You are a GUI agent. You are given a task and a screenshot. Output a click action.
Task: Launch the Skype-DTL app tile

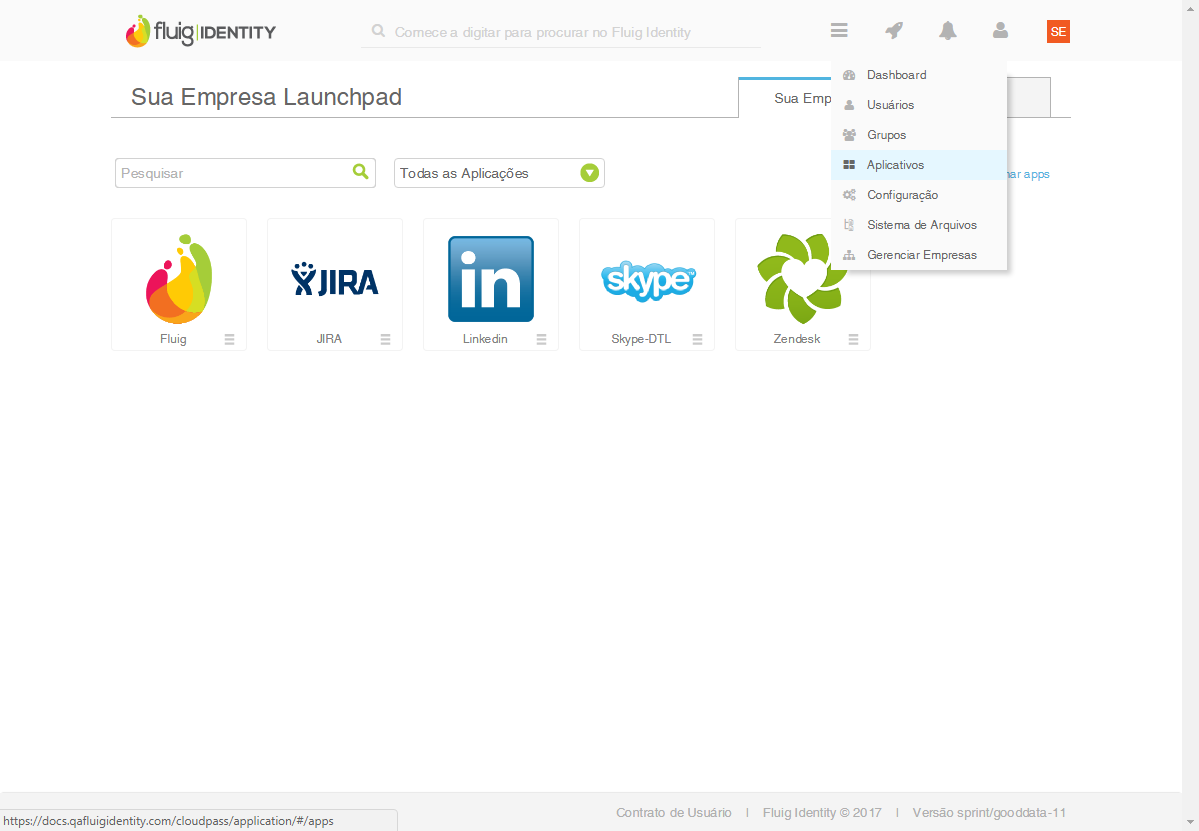pyautogui.click(x=647, y=284)
